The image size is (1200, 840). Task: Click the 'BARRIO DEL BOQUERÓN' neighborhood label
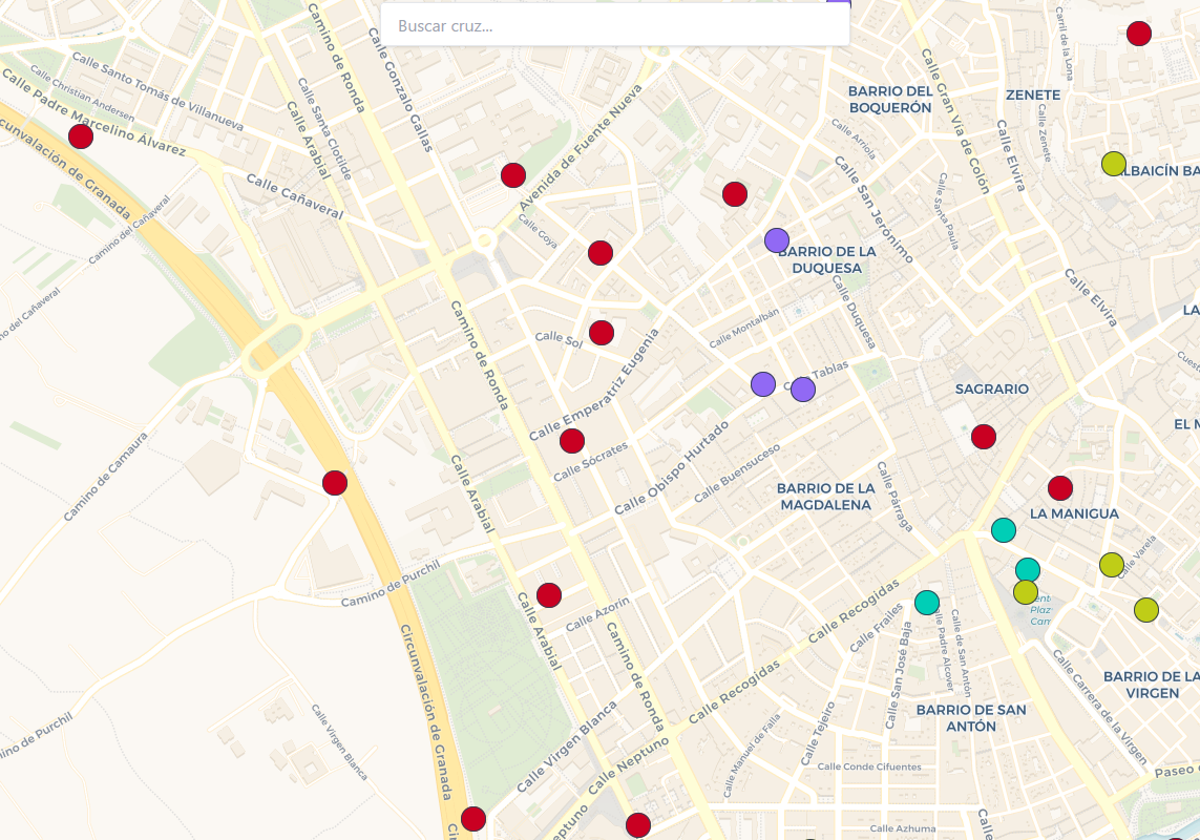click(x=890, y=99)
